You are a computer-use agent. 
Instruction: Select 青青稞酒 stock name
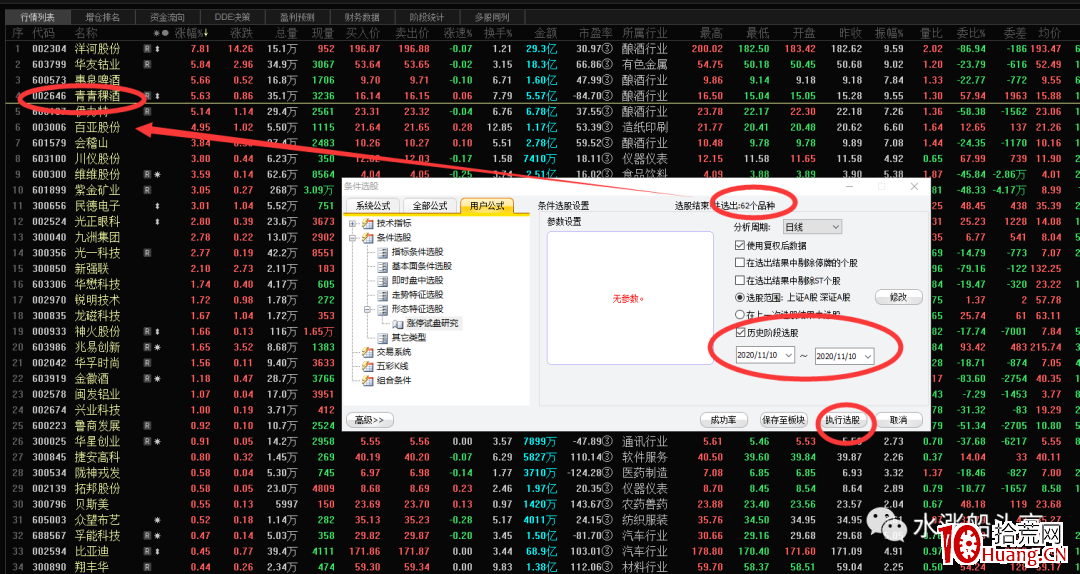[x=97, y=96]
